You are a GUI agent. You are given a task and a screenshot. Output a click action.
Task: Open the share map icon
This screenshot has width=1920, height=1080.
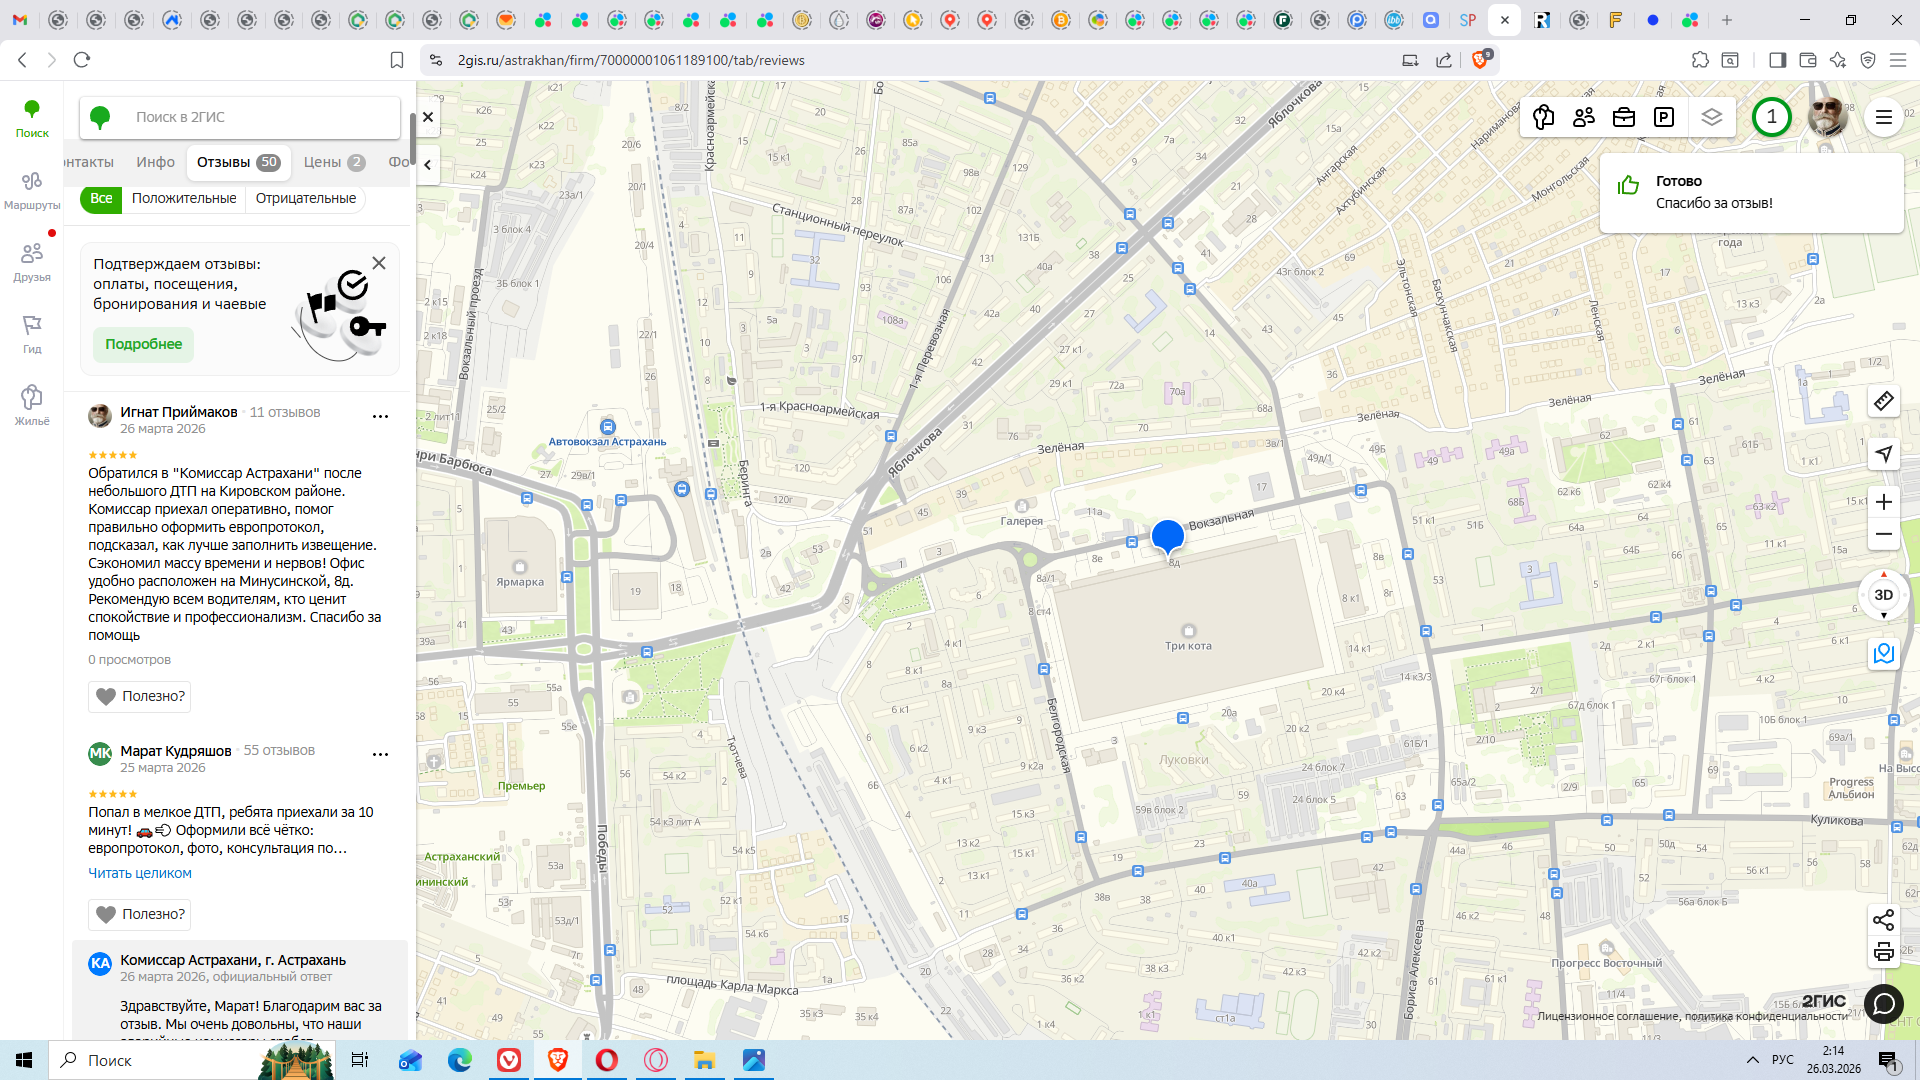1883,920
